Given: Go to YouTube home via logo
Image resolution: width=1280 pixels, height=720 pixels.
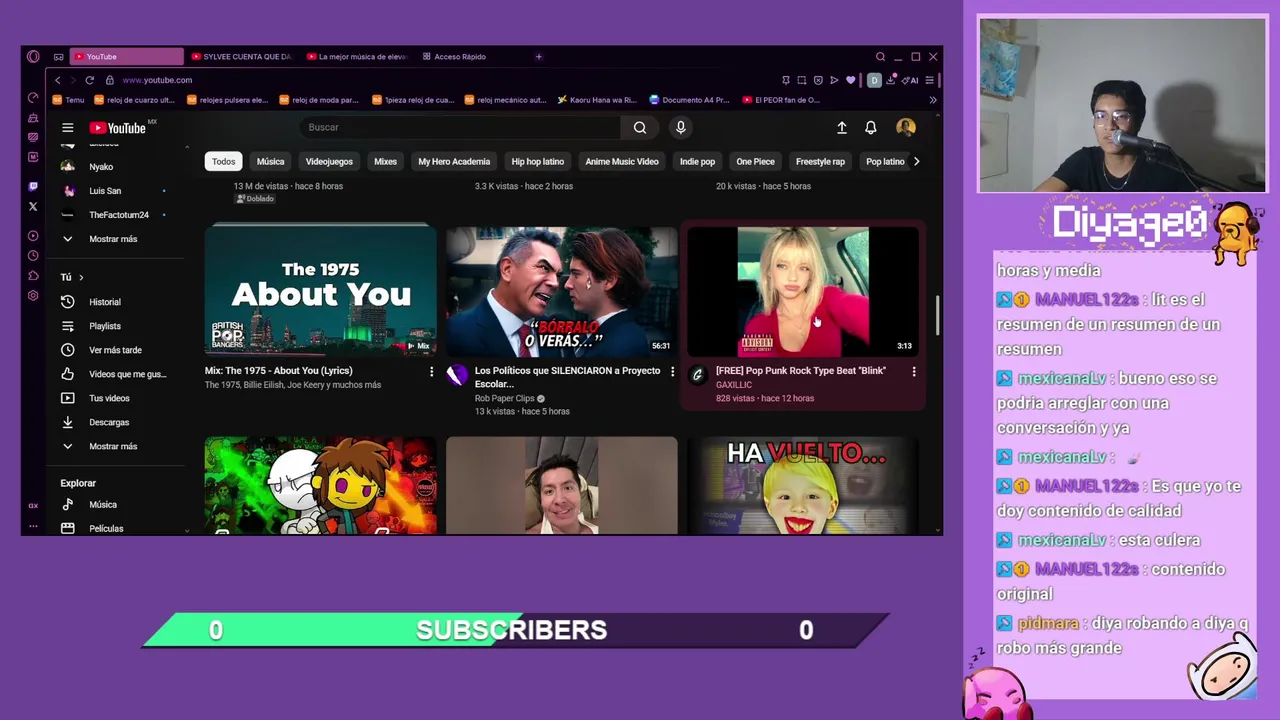Looking at the screenshot, I should [x=118, y=127].
